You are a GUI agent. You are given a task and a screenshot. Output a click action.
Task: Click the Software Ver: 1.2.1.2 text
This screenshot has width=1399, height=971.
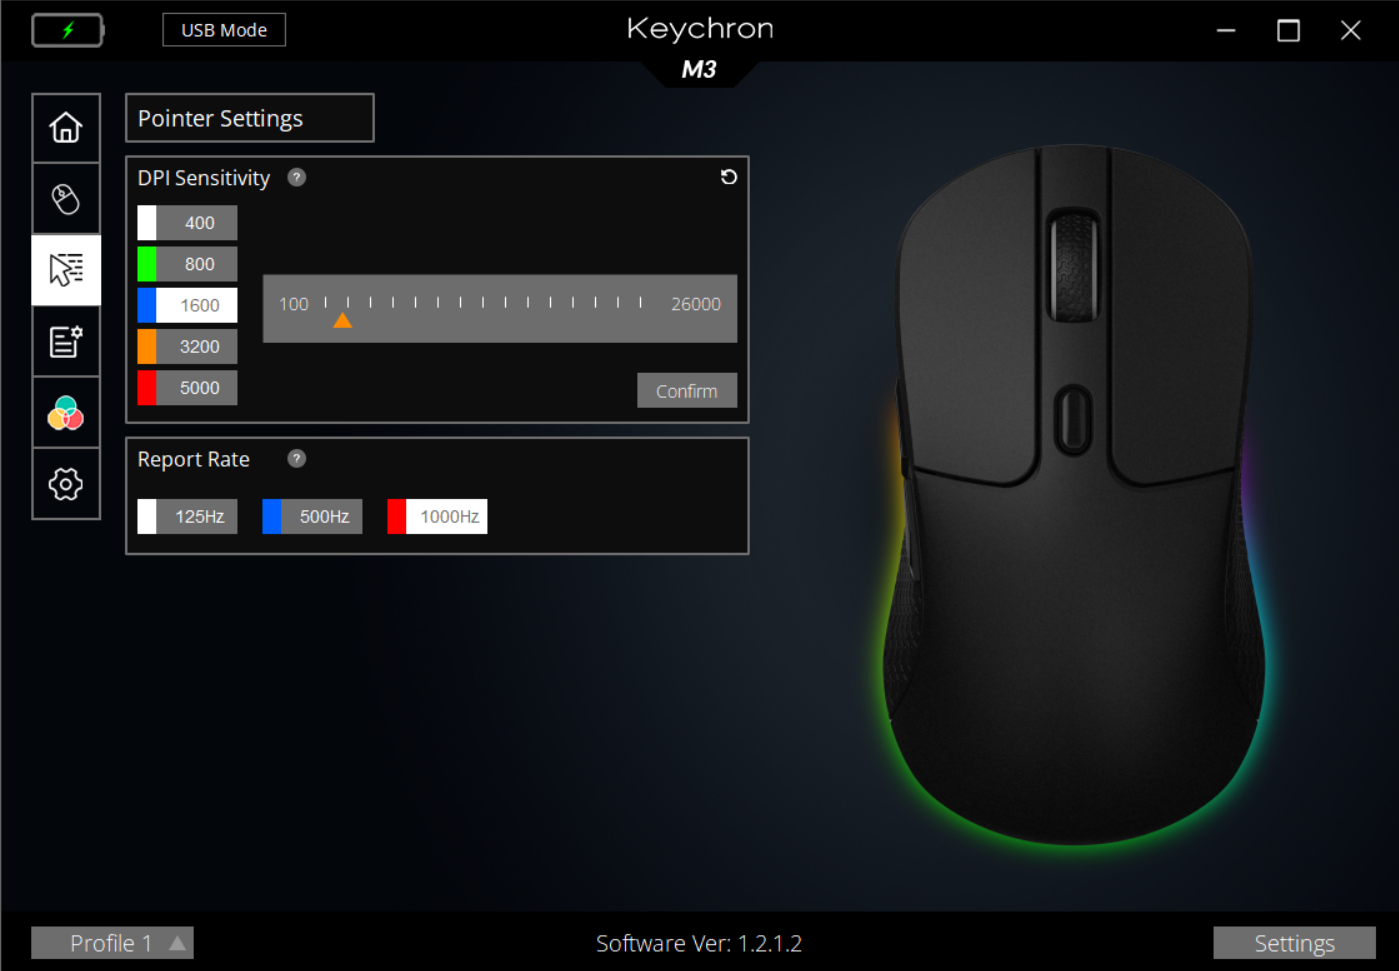(699, 943)
